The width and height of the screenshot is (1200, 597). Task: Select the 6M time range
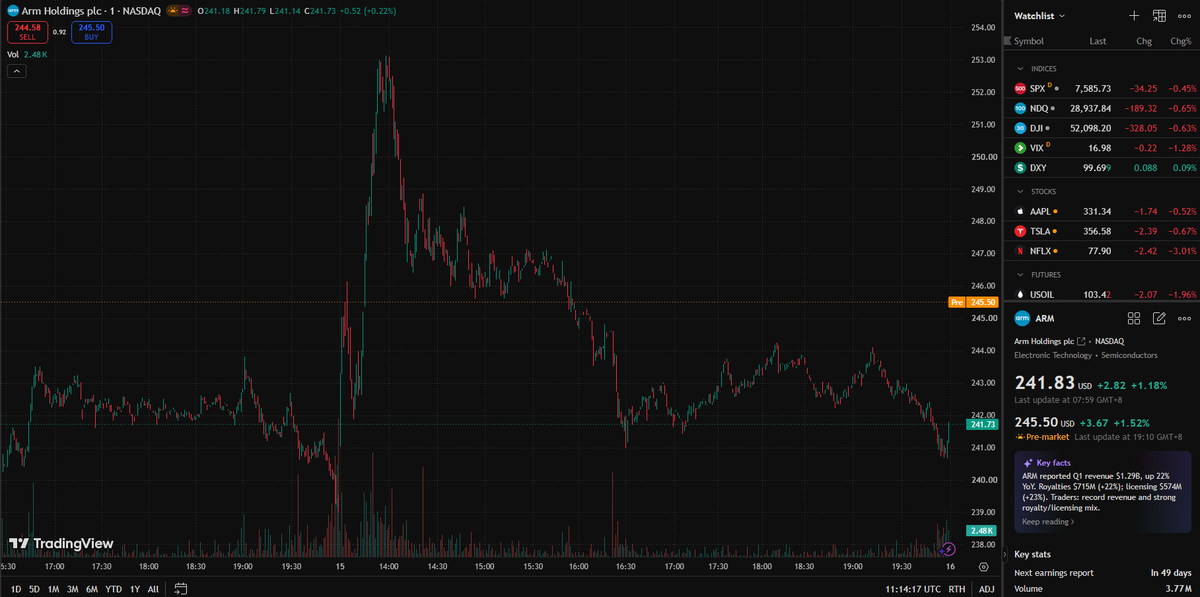[92, 589]
